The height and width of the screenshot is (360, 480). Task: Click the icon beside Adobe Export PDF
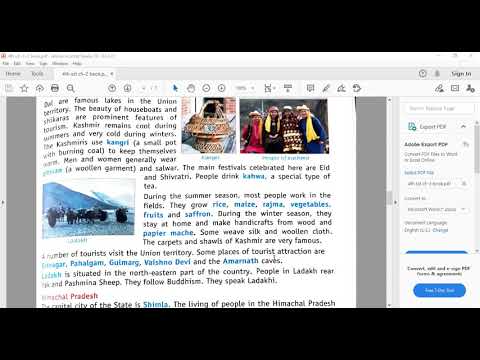[466, 144]
